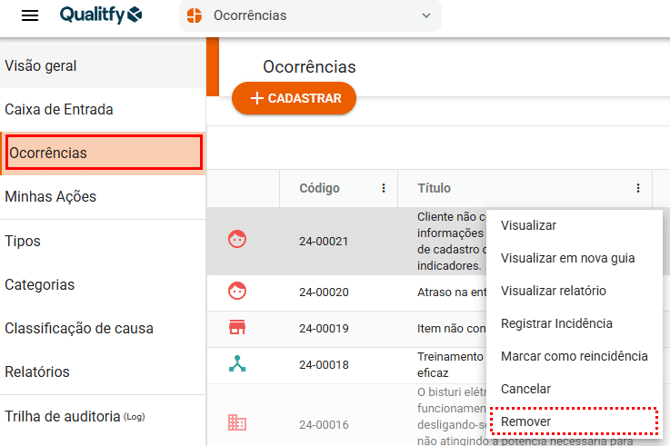Click the Qualityfy logo
The height and width of the screenshot is (446, 670).
pyautogui.click(x=101, y=15)
